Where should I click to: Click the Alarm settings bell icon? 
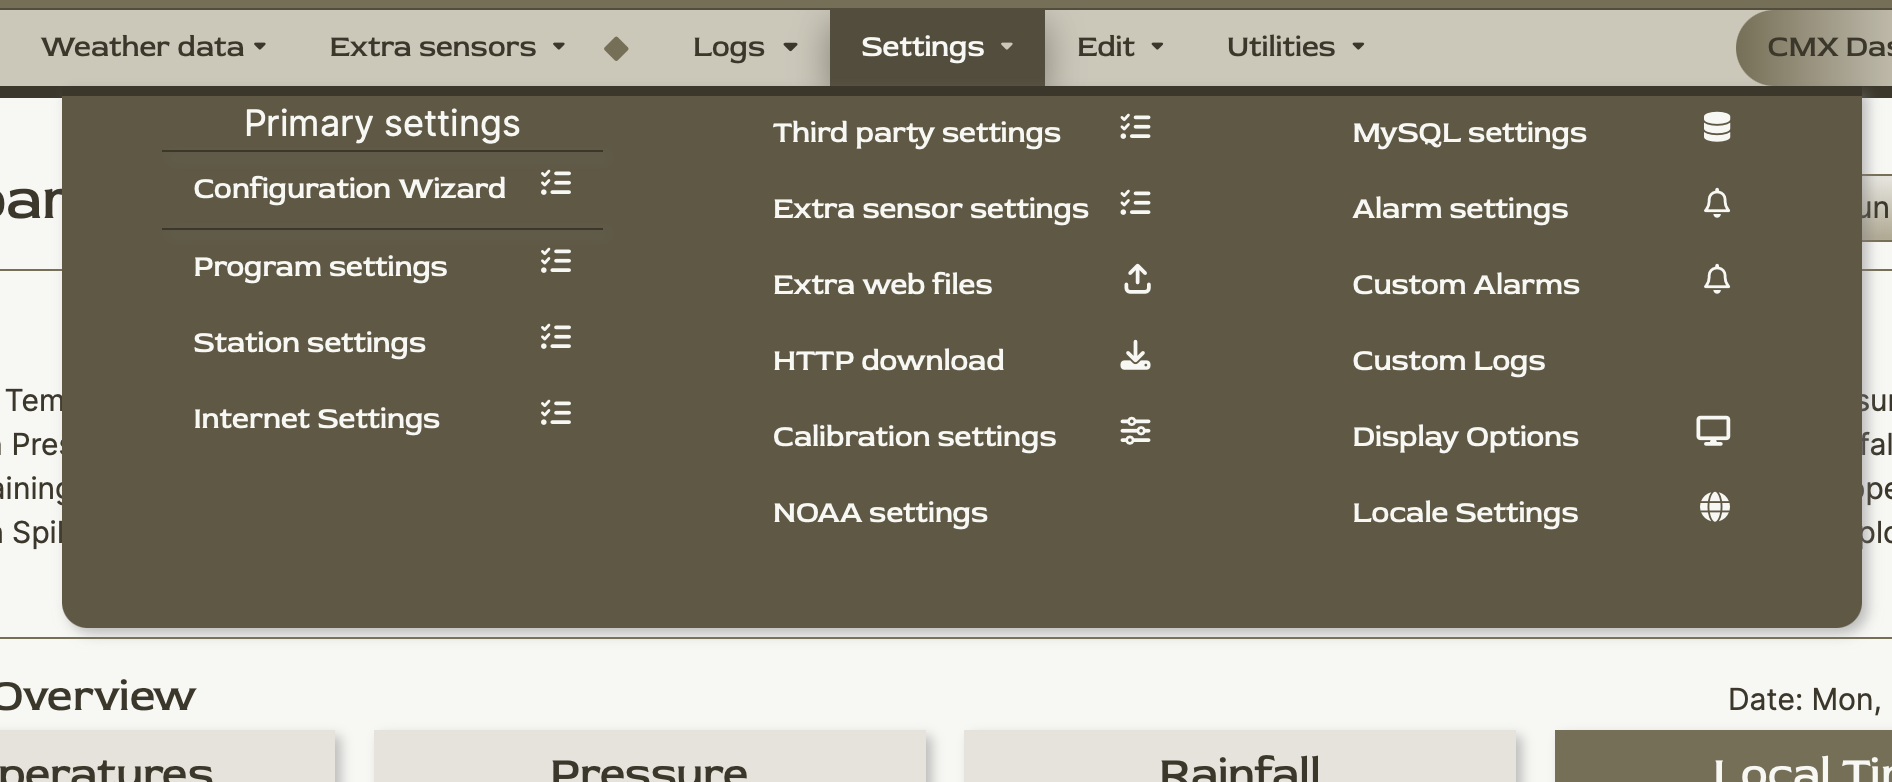pos(1716,204)
